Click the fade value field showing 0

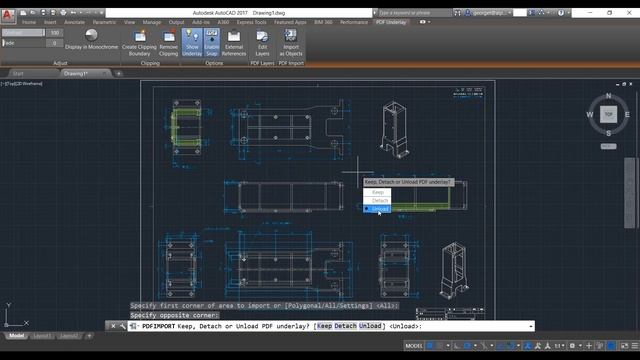[54, 43]
